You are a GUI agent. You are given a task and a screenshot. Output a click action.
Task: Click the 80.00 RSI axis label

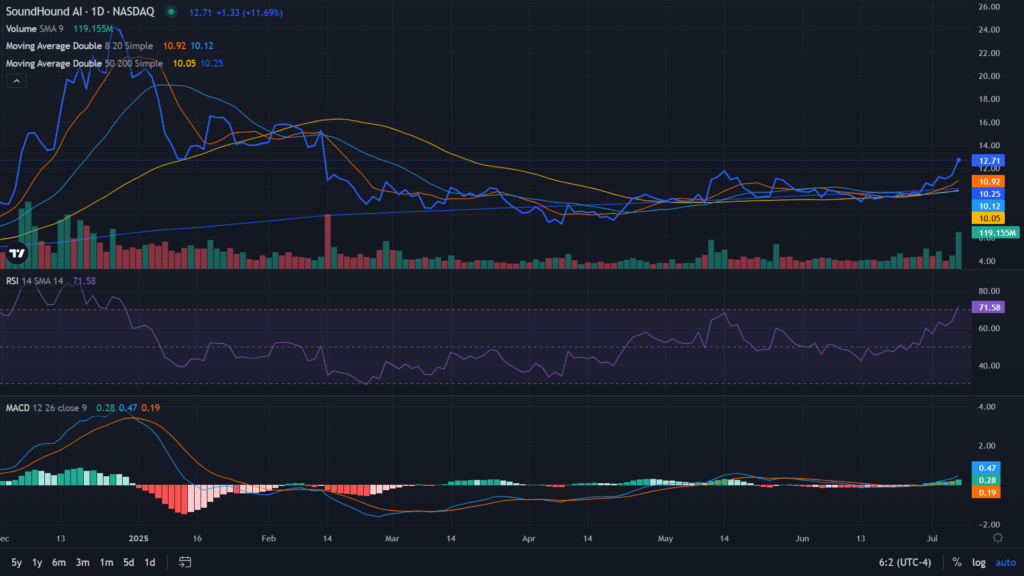pos(989,291)
